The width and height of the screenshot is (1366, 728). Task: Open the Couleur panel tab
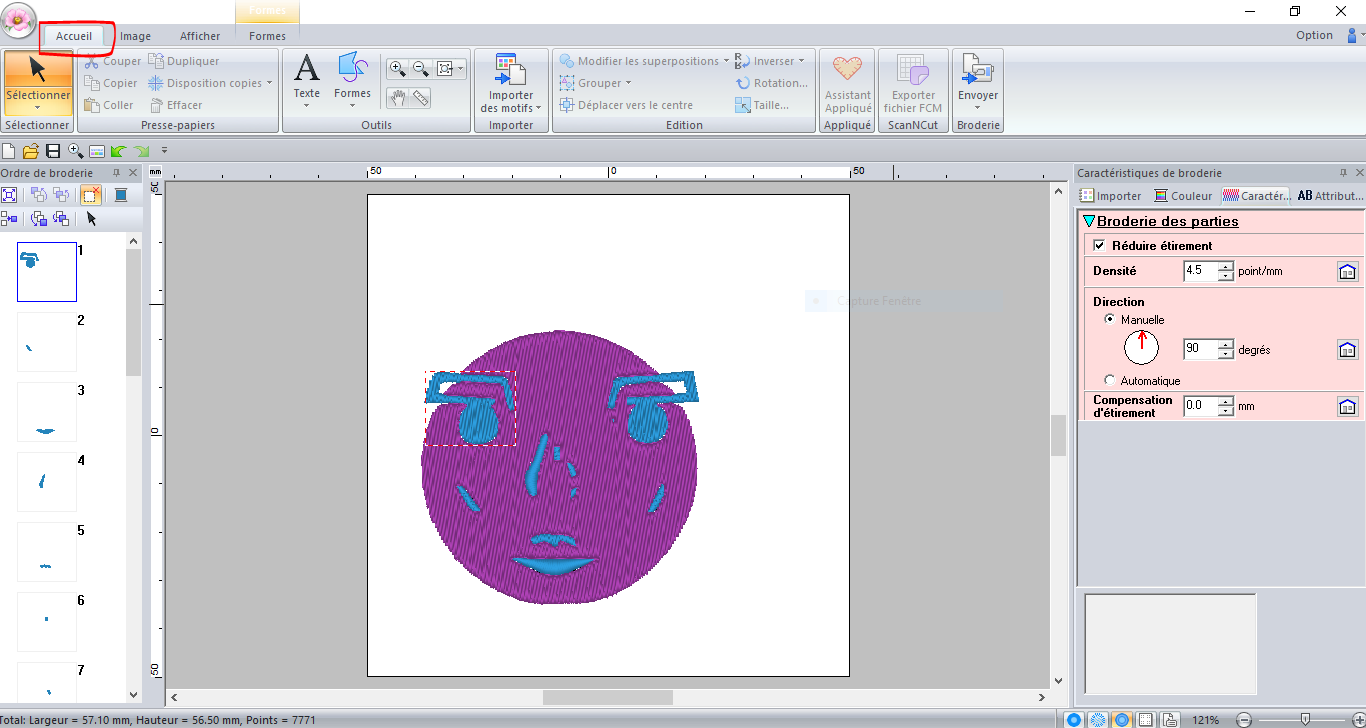coord(1183,196)
